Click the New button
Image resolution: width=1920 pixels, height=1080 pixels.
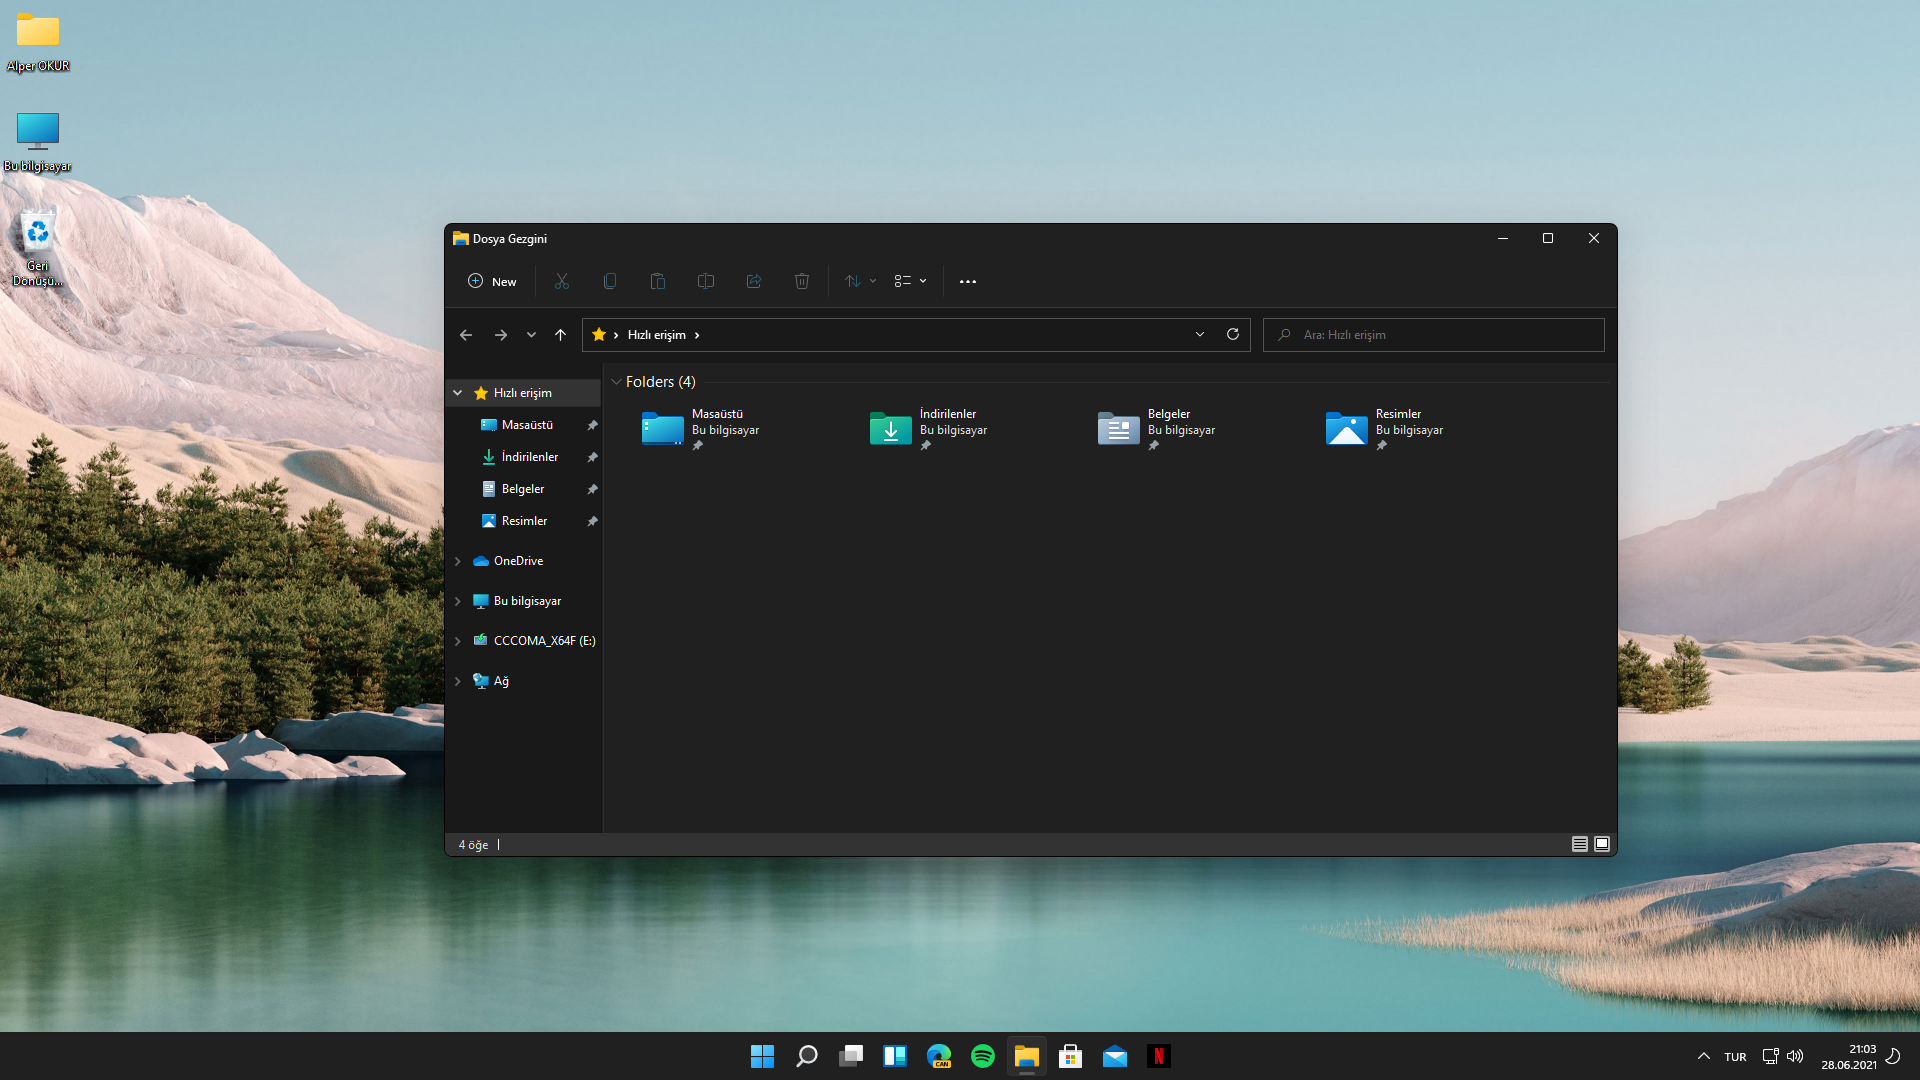tap(492, 281)
